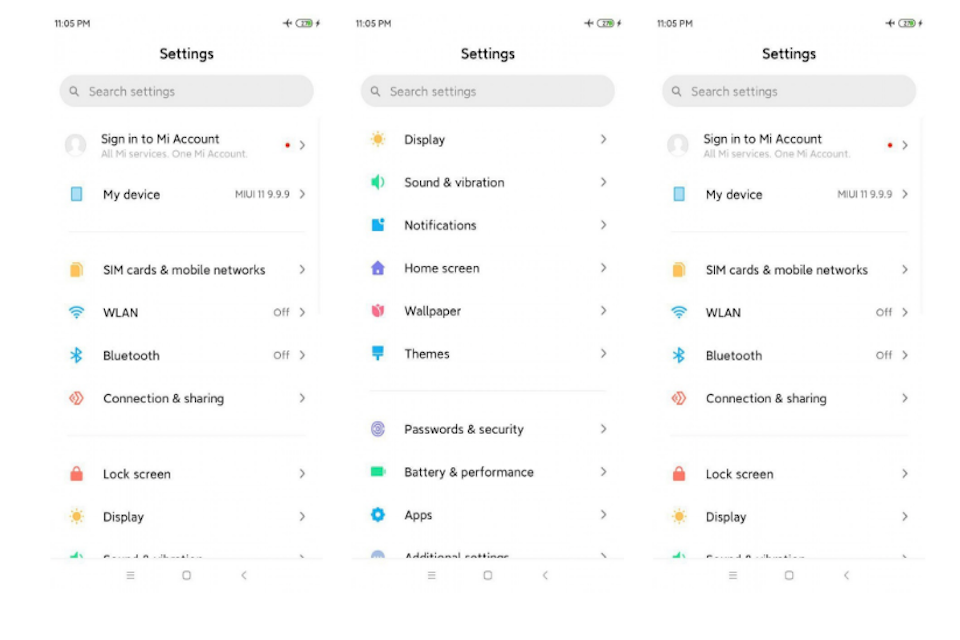This screenshot has width=960, height=640.
Task: Tap the recents menu icon on right screen
Action: [733, 575]
